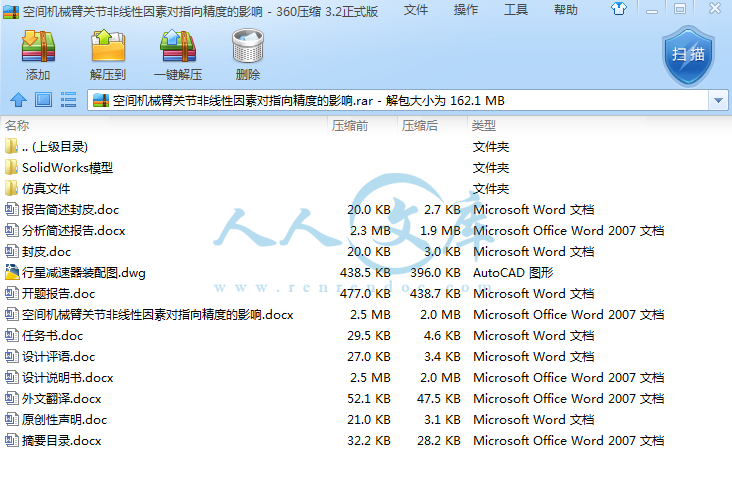Click the Word icon of 封皮.doc
This screenshot has height=488, width=732.
click(x=12, y=251)
